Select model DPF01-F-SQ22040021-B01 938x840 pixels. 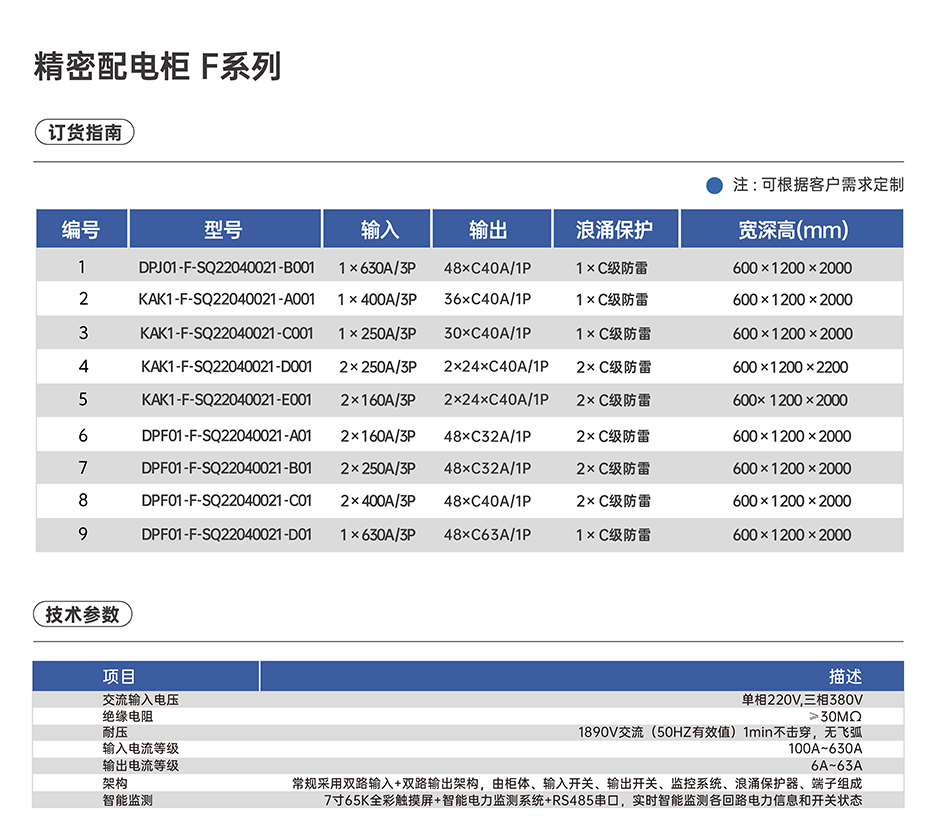pos(227,468)
